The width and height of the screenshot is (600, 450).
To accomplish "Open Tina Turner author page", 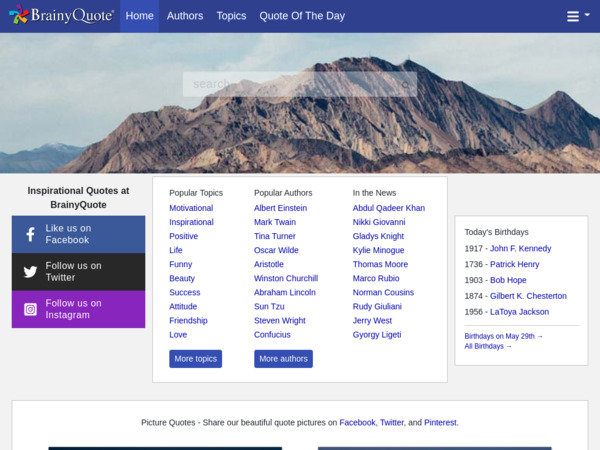I will click(275, 236).
